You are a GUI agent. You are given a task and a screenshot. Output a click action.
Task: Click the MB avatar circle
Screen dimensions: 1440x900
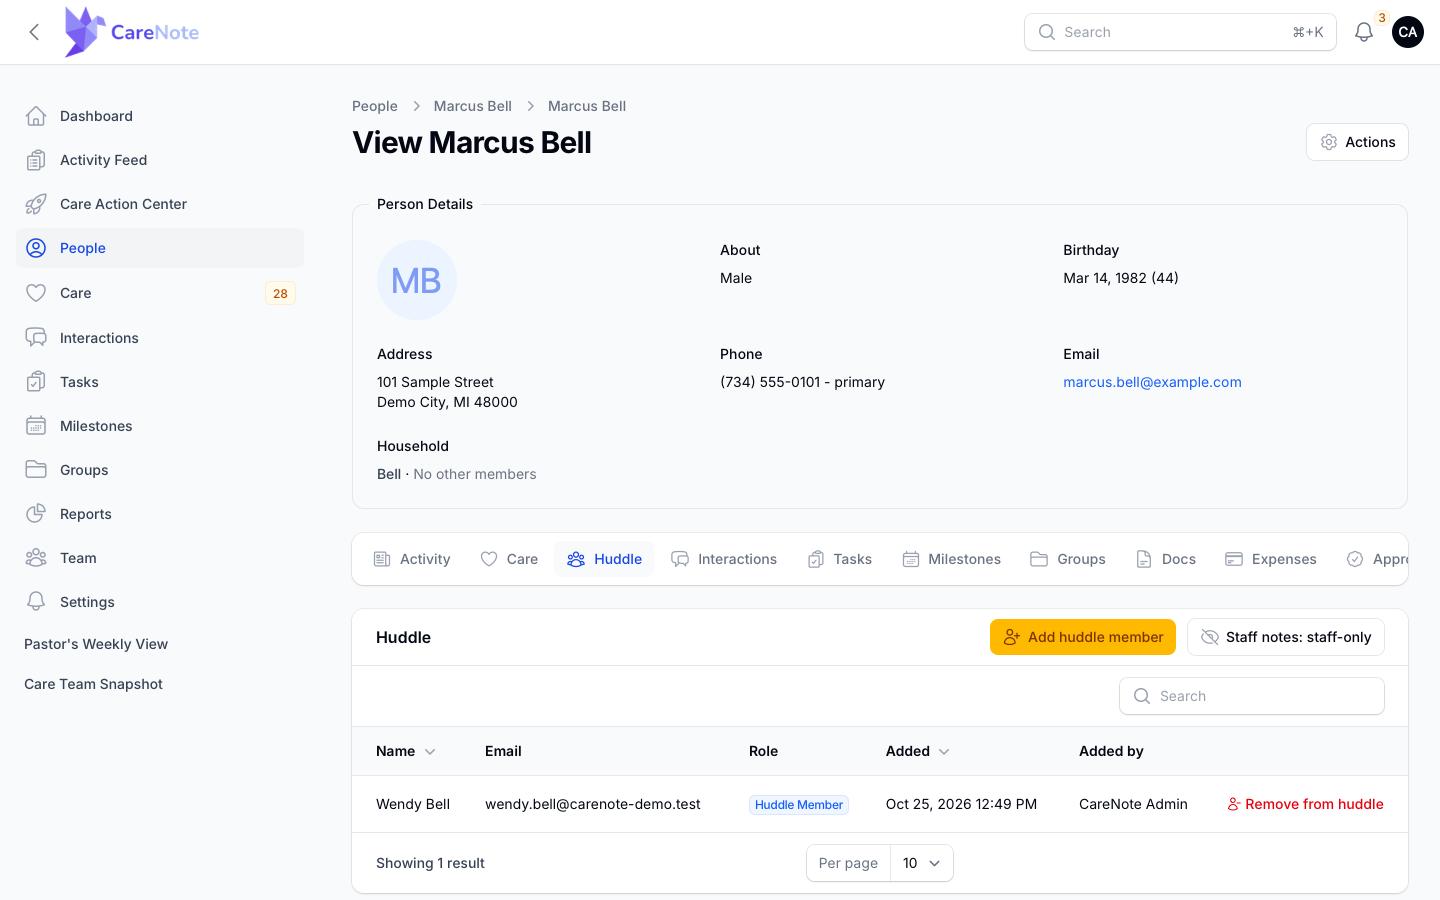(417, 280)
